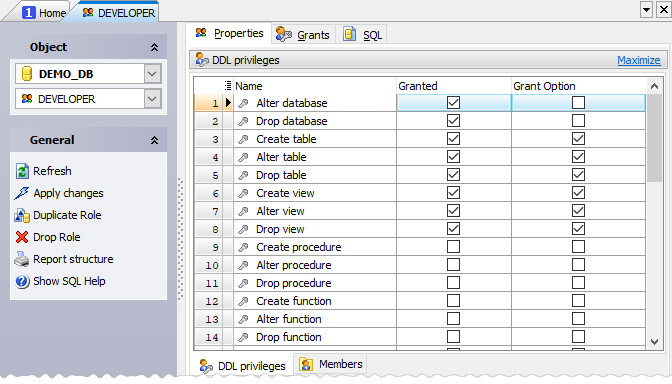
Task: Check Granted for Create procedure
Action: tap(453, 247)
